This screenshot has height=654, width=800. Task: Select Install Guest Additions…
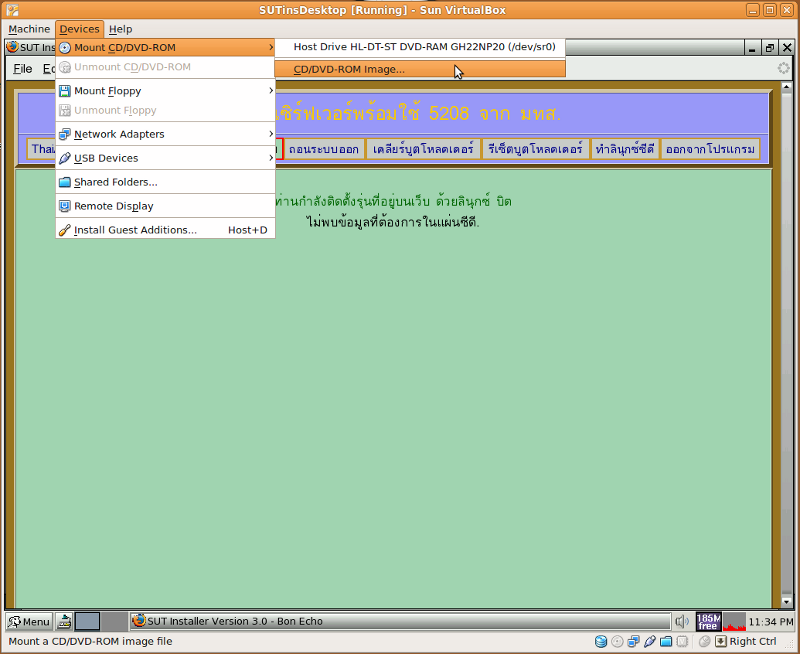[165, 230]
